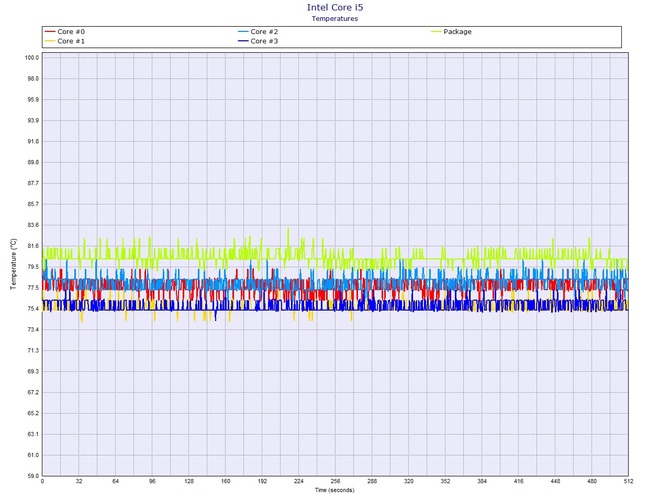Click the 79.5 y-axis value

pyautogui.click(x=33, y=267)
